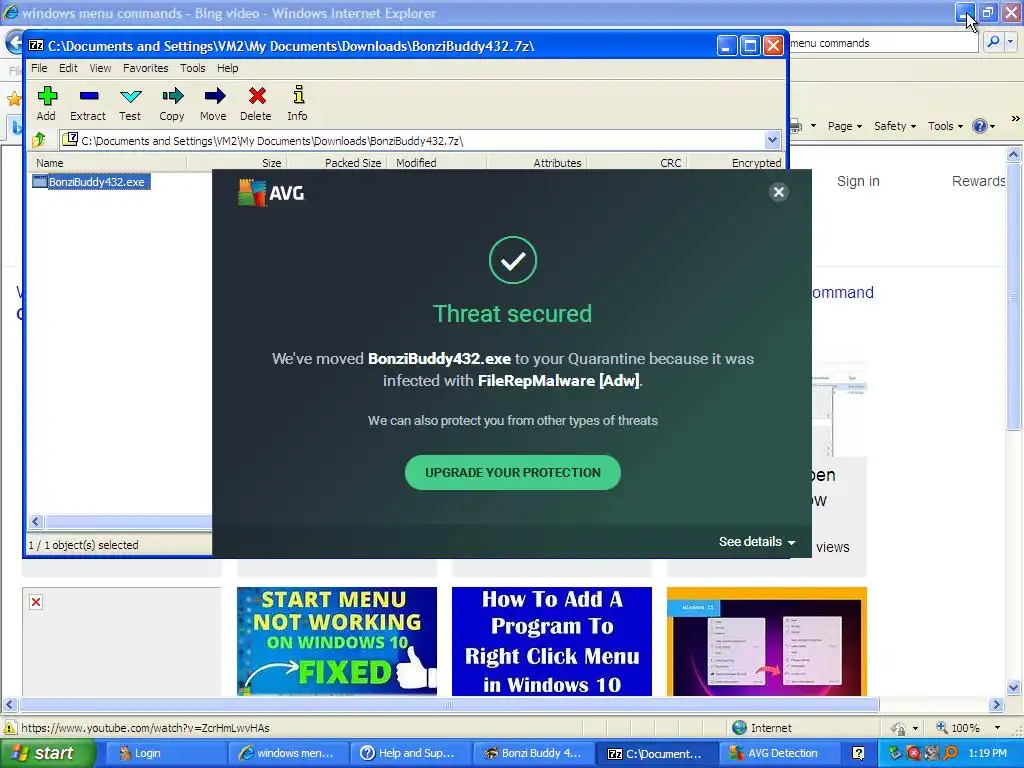Run Test on the archive
Viewport: 1024px width, 768px height.
(130, 103)
